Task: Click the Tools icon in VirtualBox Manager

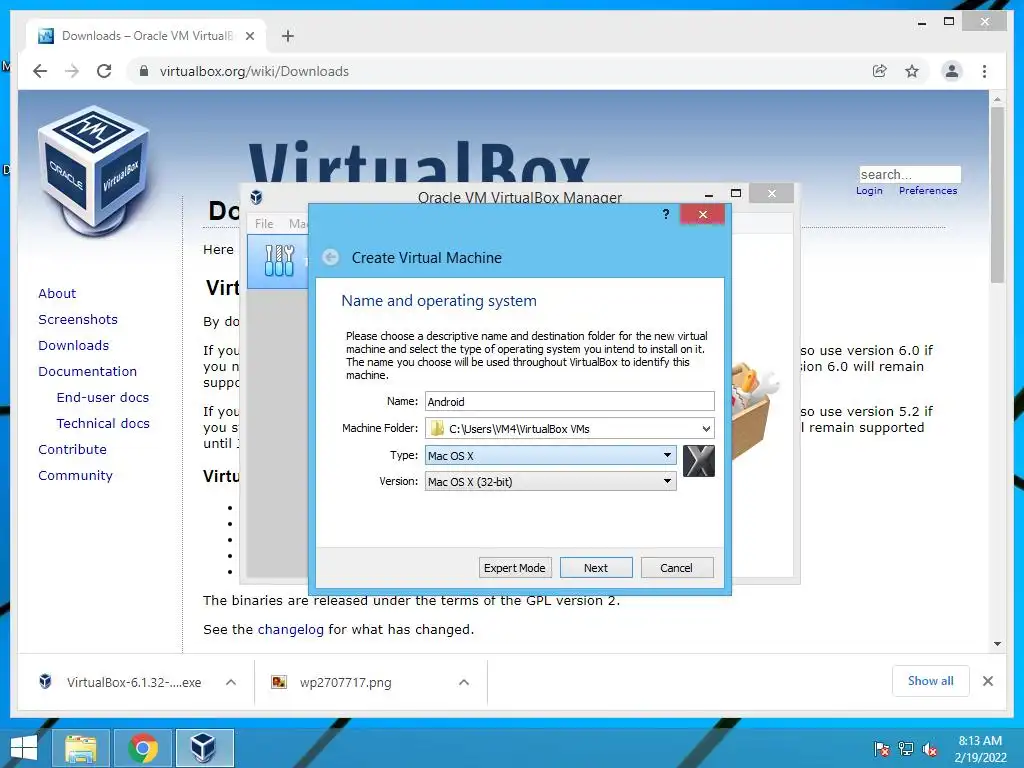Action: [x=280, y=261]
